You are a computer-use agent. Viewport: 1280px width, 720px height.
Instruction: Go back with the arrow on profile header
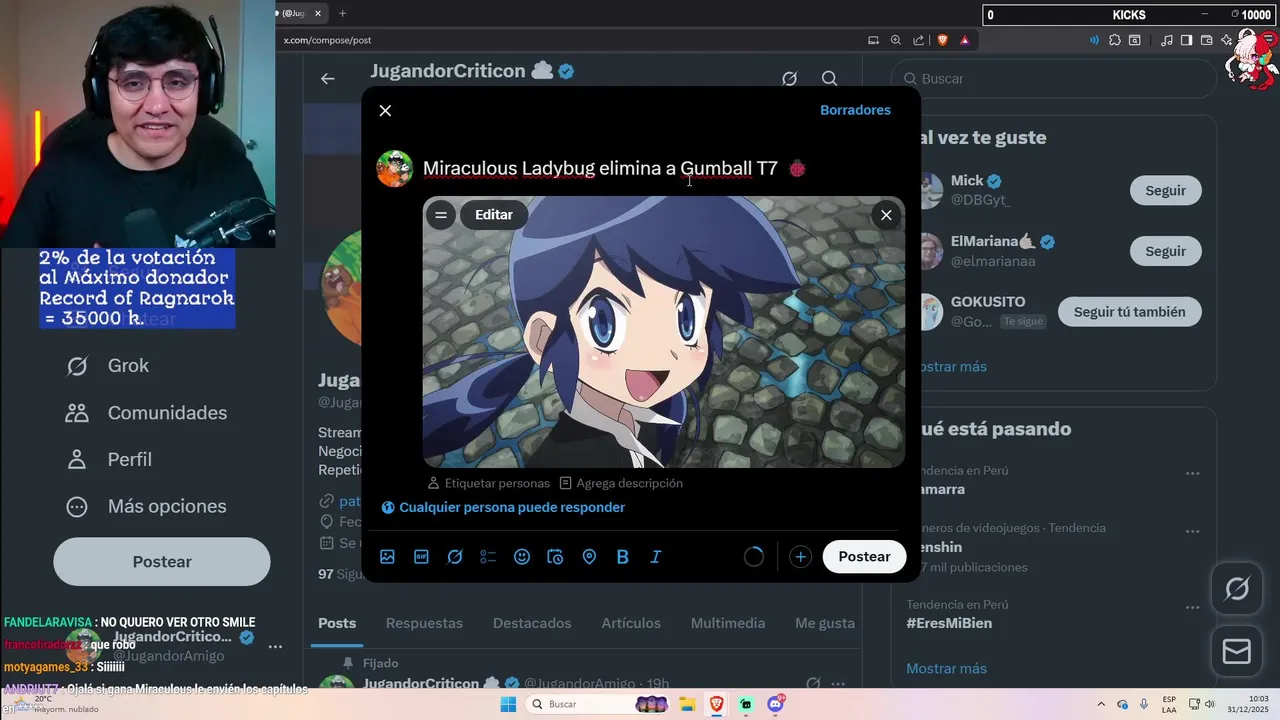pyautogui.click(x=328, y=78)
